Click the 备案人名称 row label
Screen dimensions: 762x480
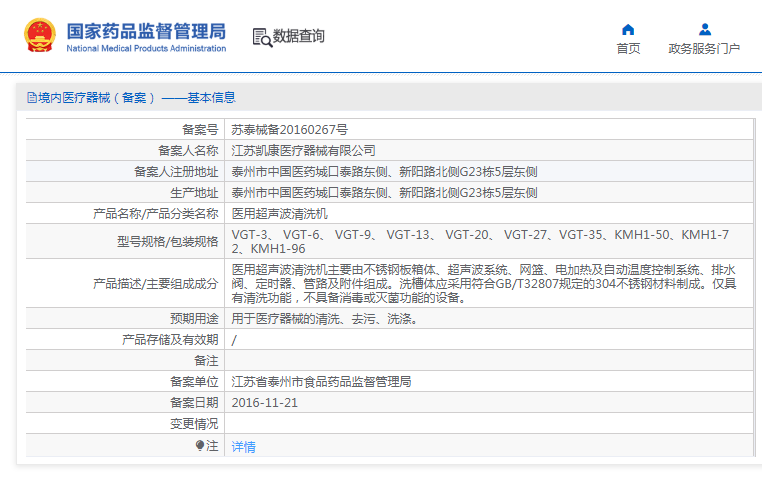pos(188,151)
